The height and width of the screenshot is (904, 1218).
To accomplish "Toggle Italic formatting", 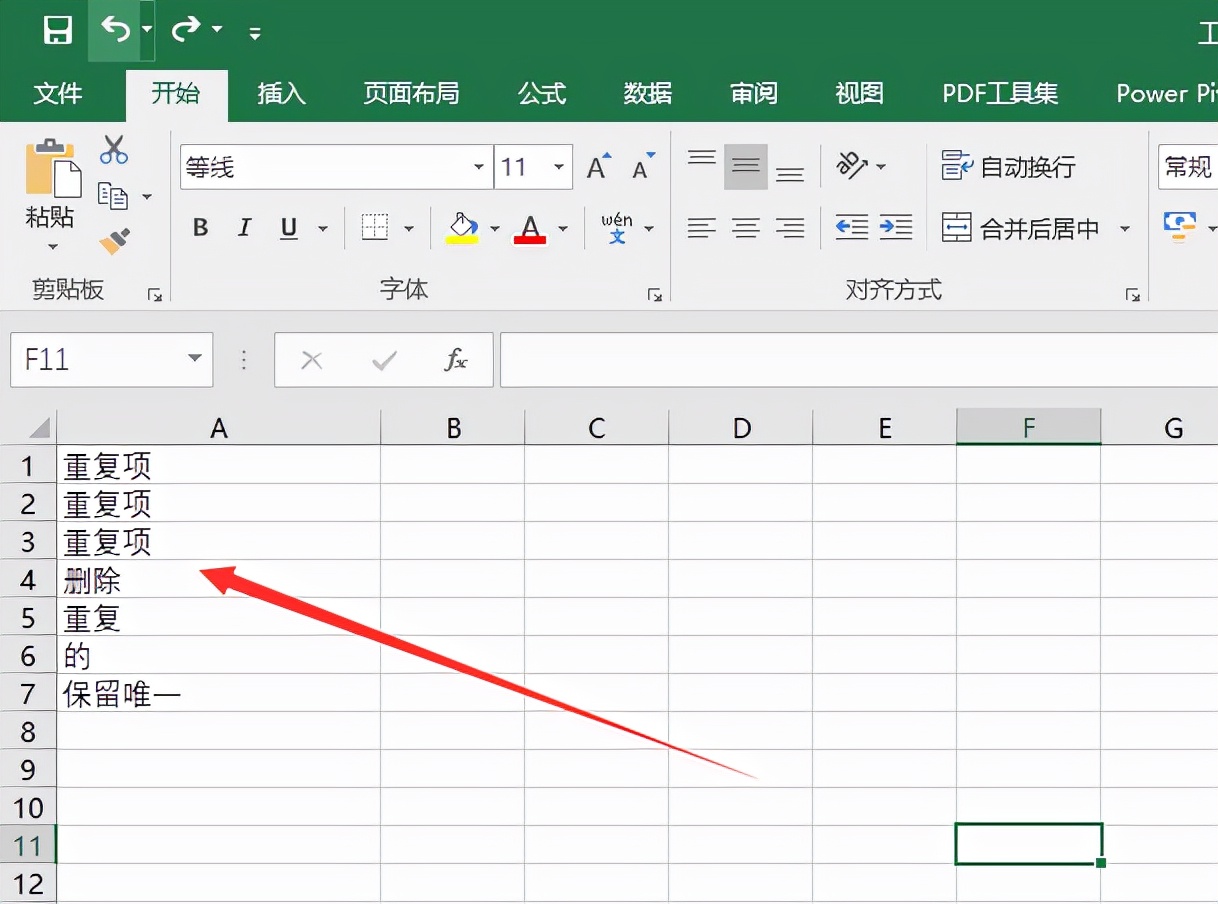I will [244, 228].
